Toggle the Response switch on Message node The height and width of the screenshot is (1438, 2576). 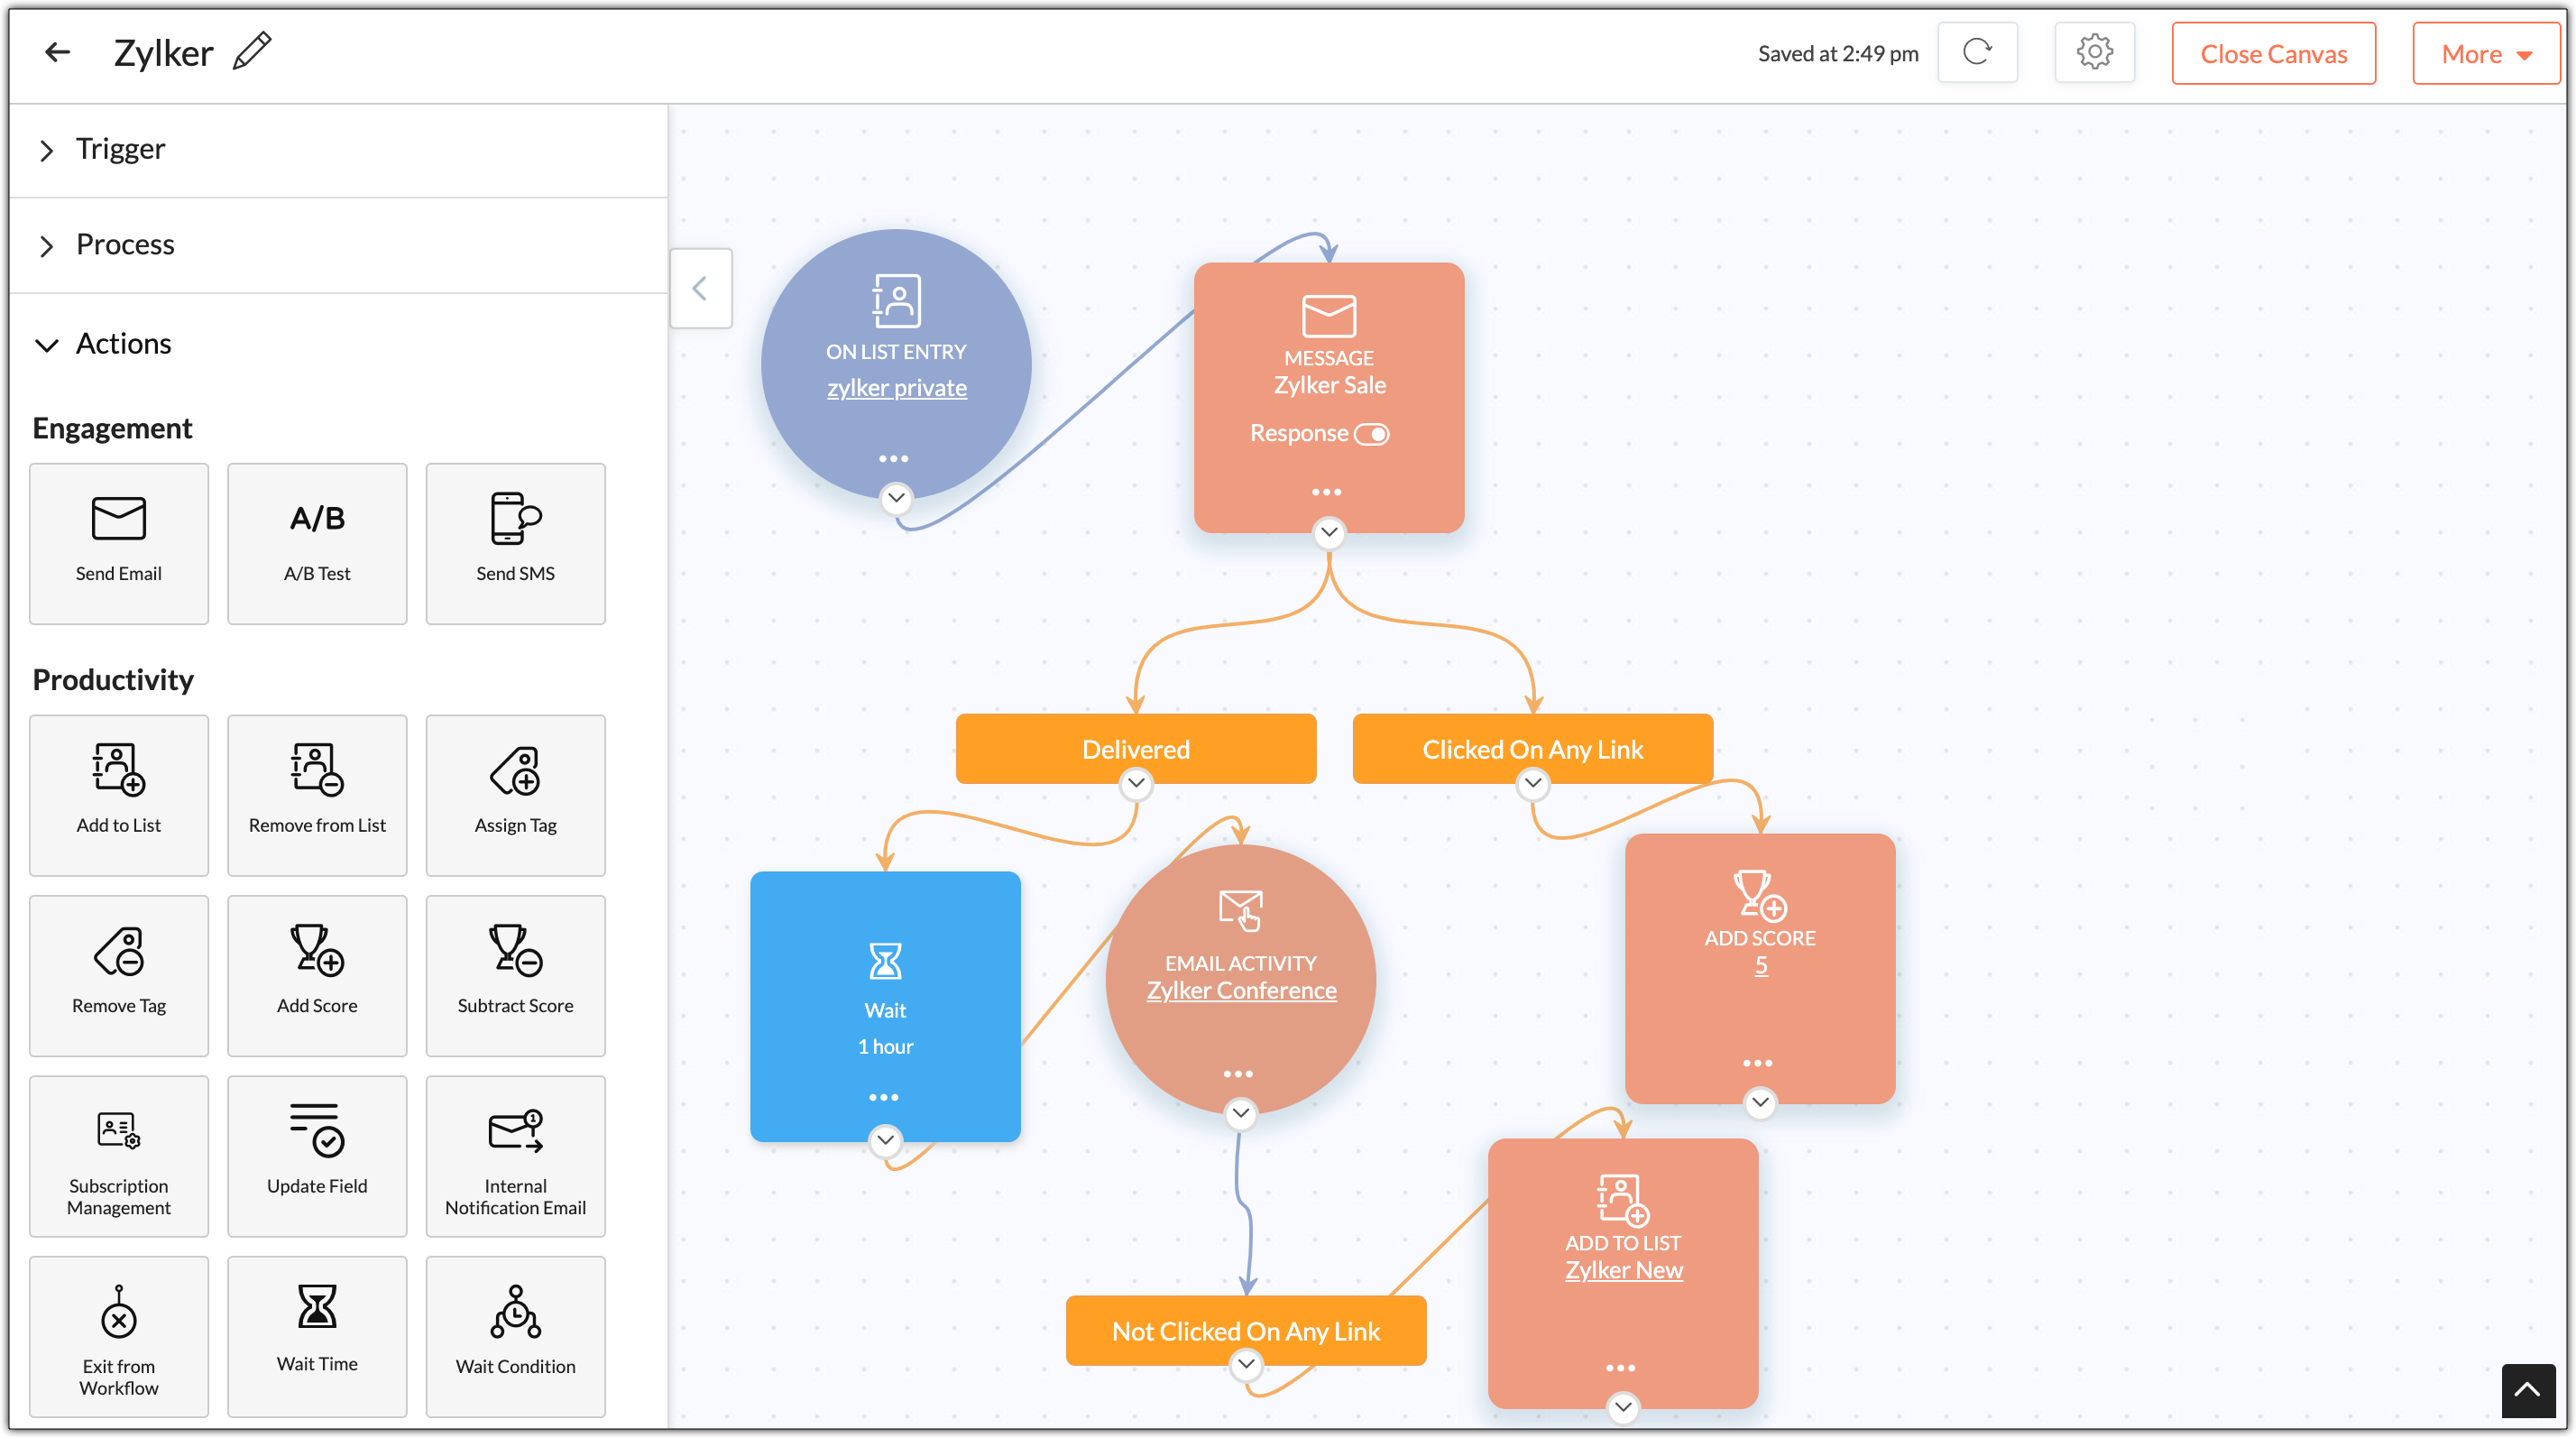(1371, 434)
